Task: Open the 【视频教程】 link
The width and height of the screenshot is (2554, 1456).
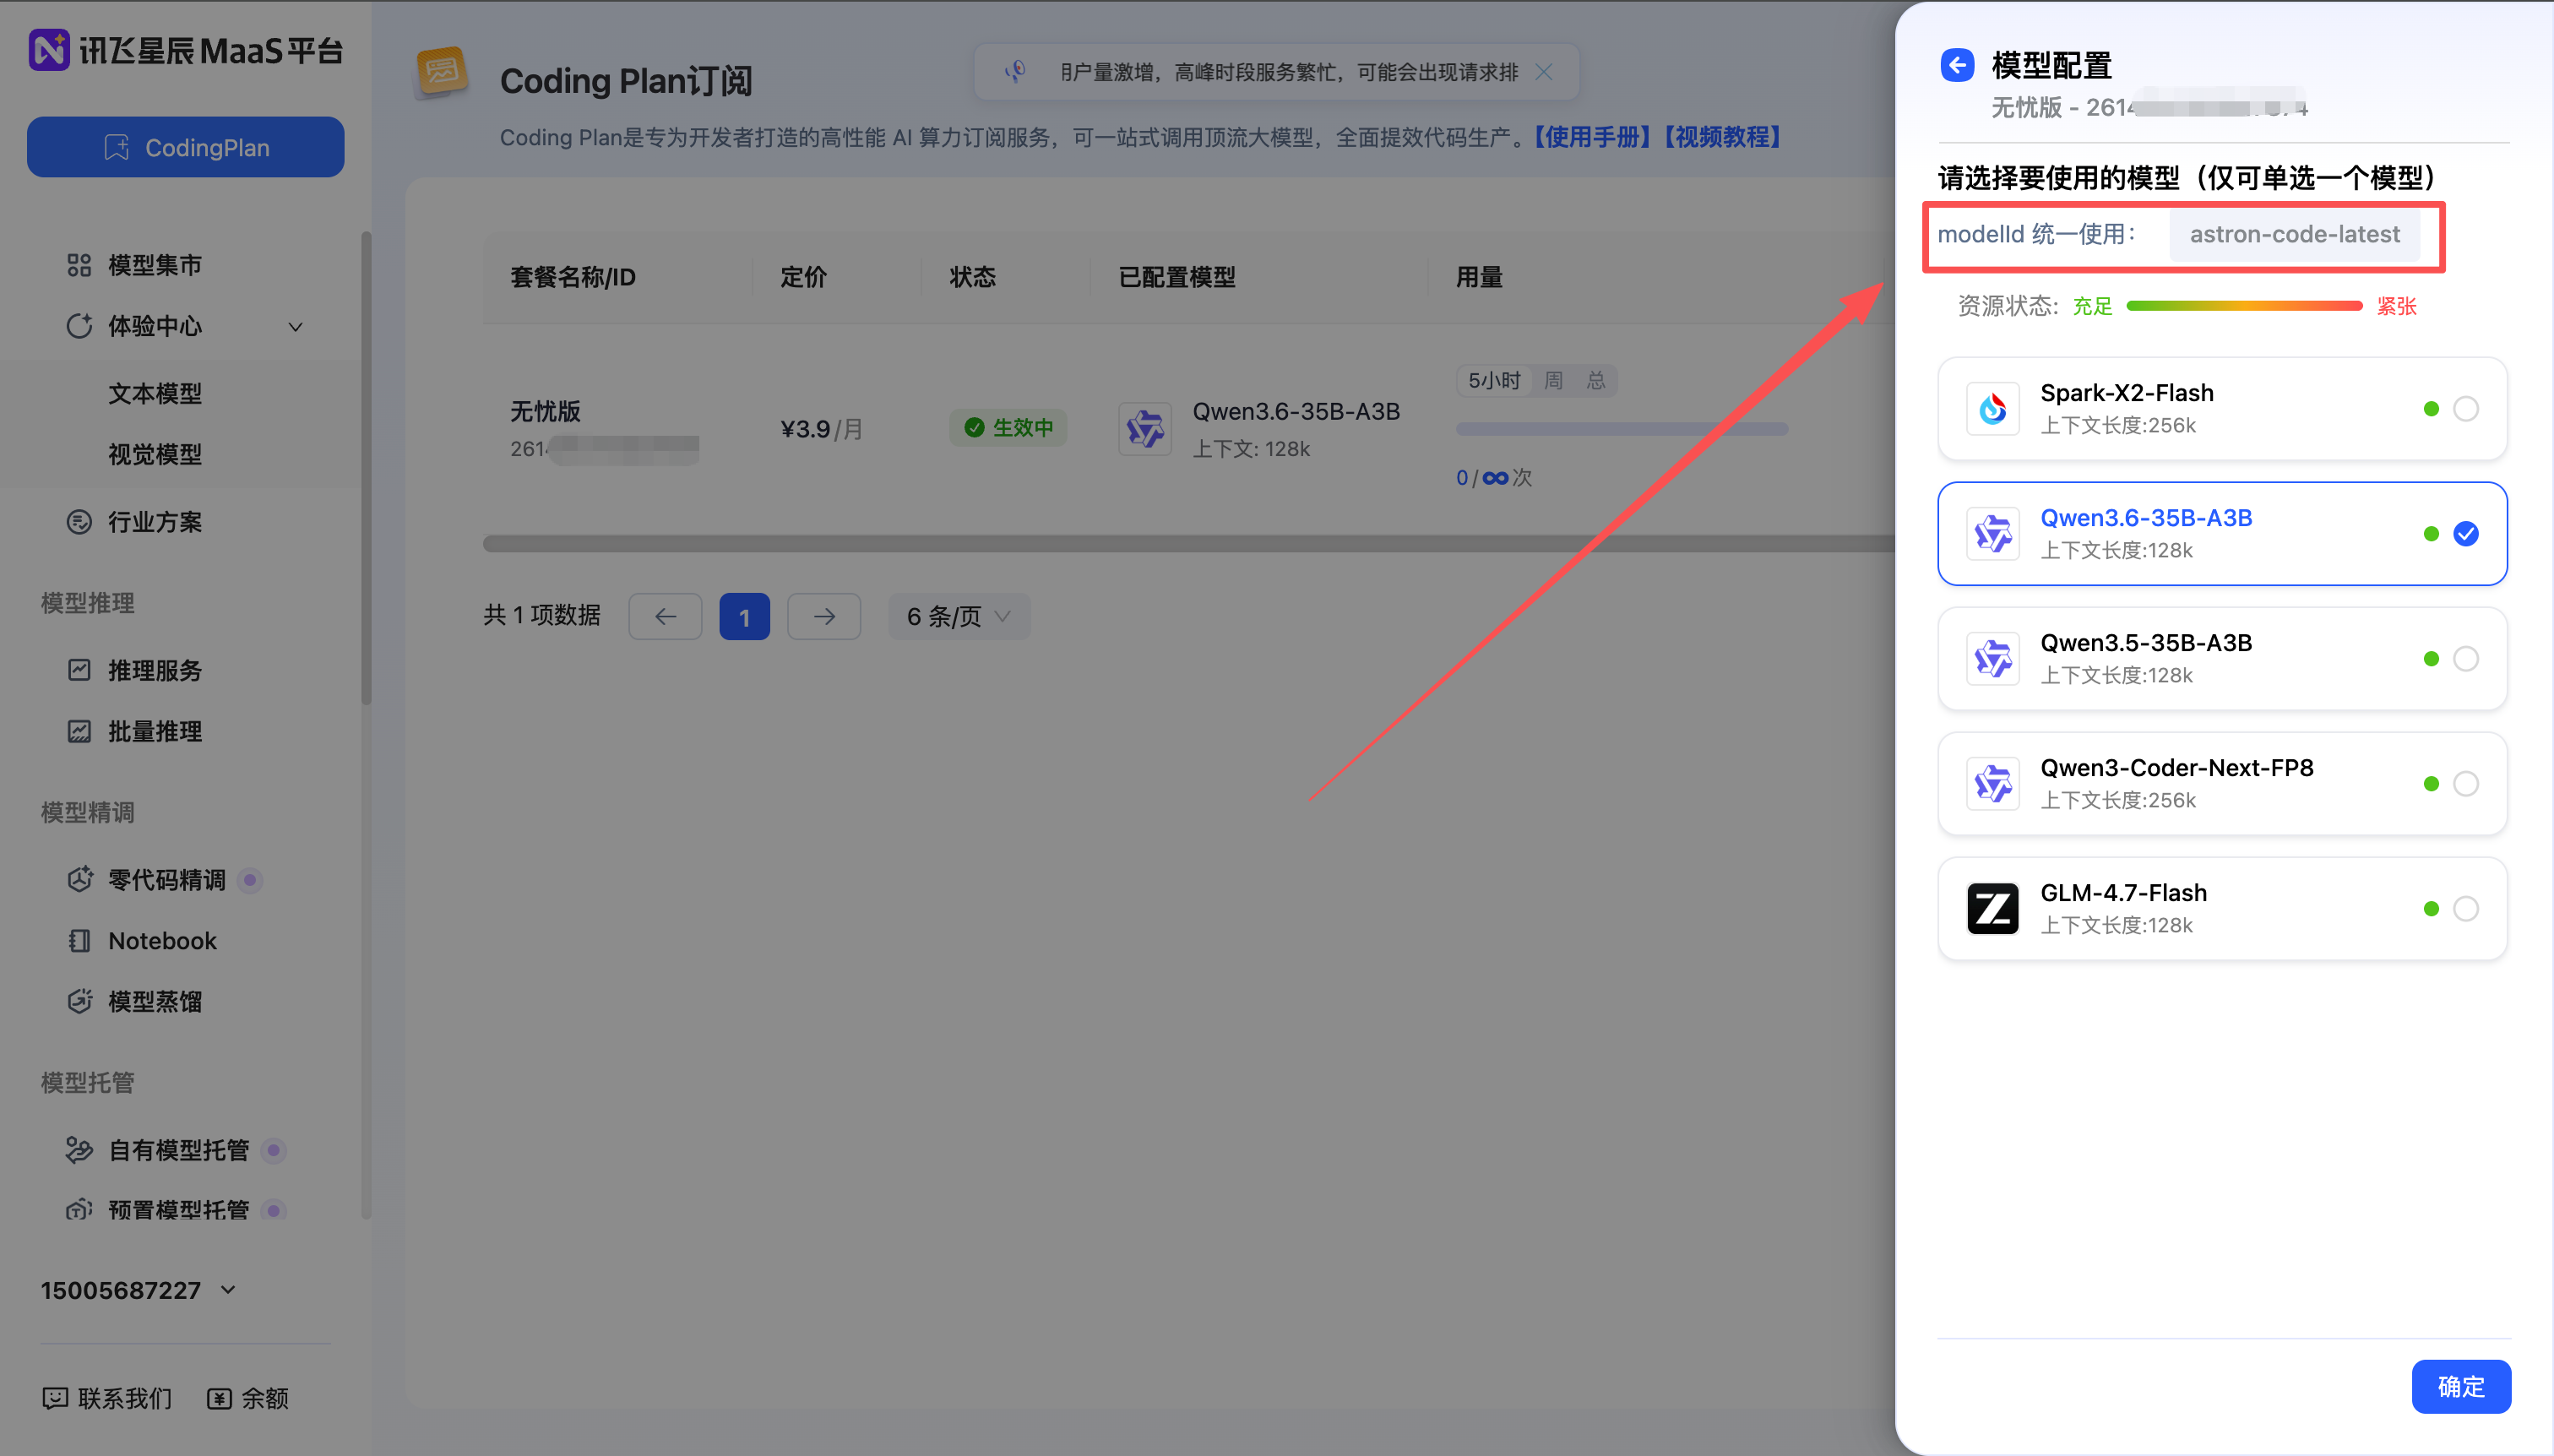Action: 1720,137
